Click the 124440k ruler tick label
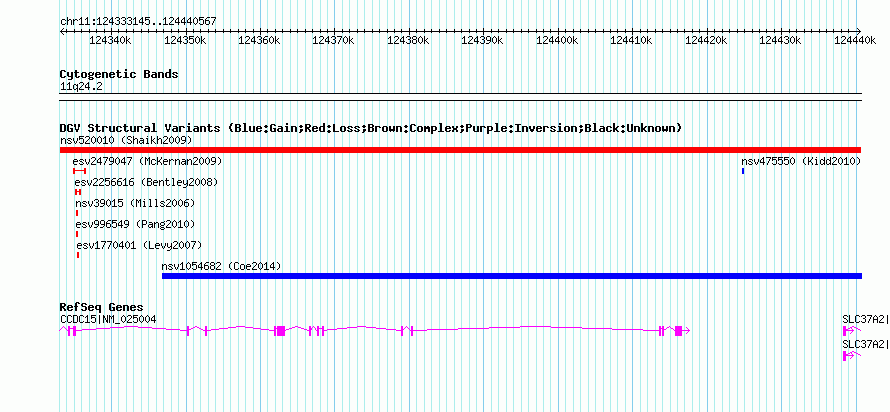The width and height of the screenshot is (890, 412). point(855,40)
